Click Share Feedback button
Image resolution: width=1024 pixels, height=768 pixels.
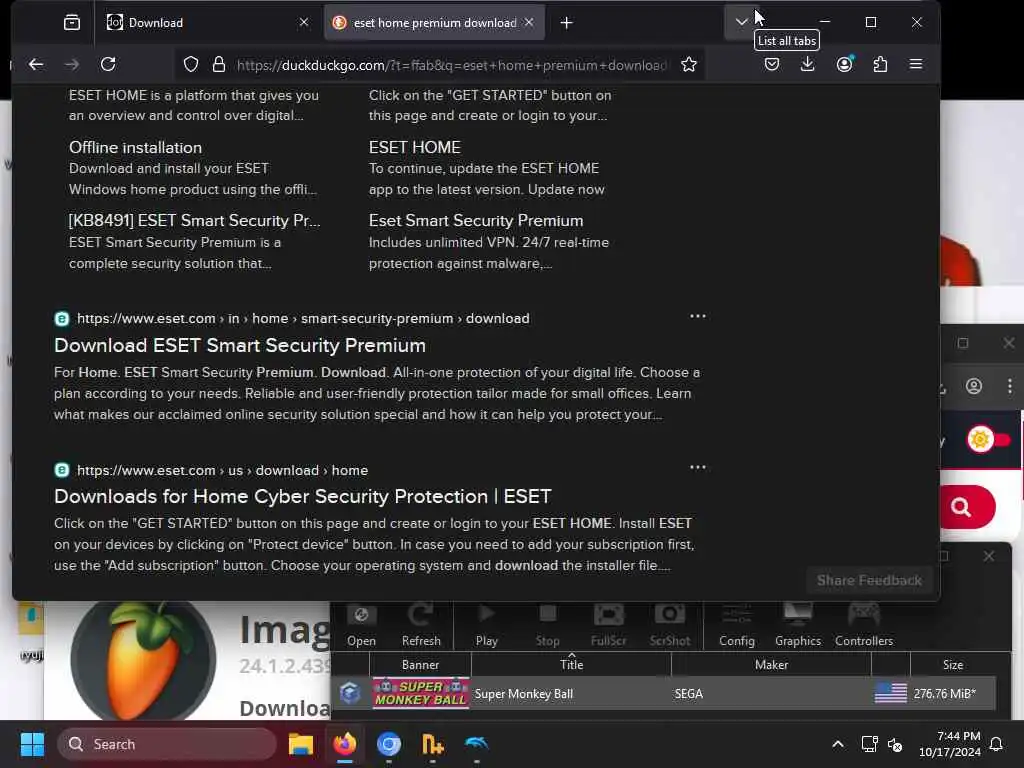tap(869, 581)
